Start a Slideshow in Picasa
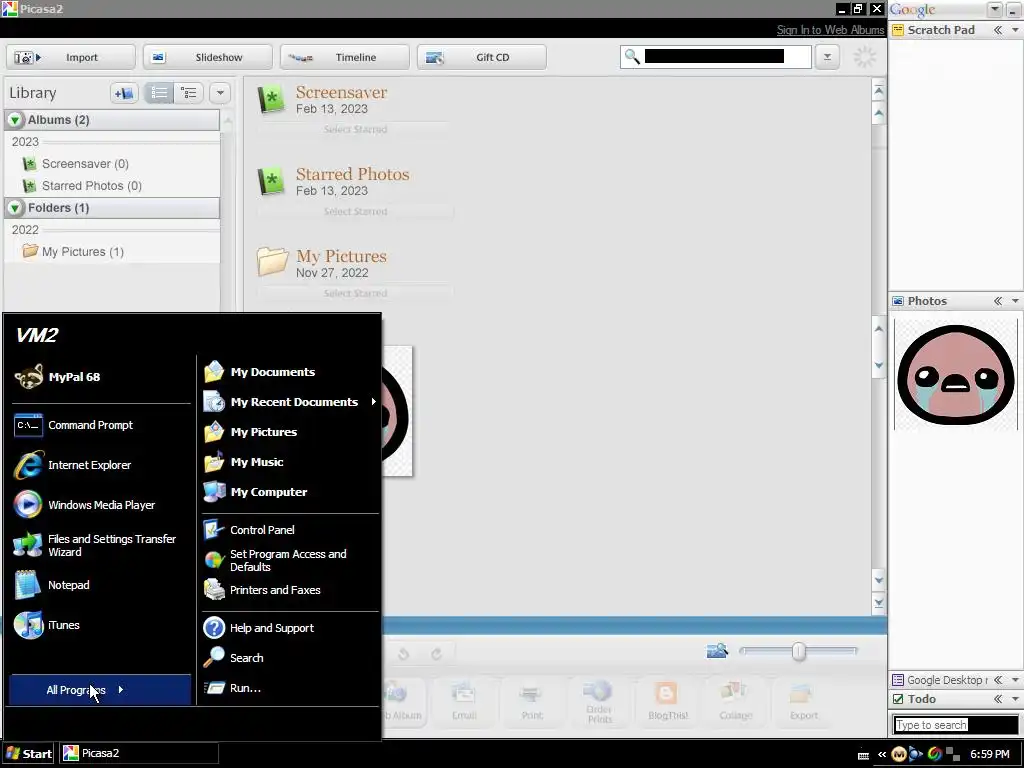 click(x=208, y=57)
